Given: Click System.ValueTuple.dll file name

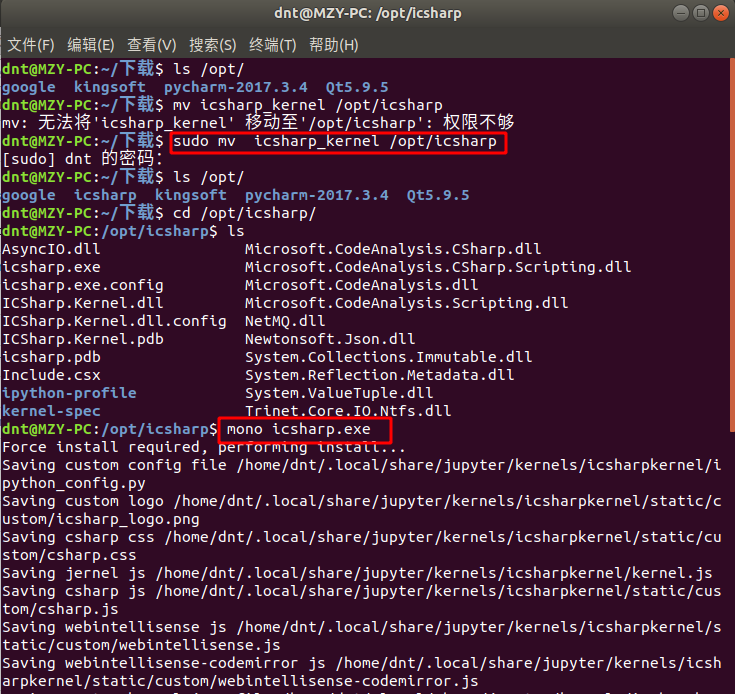Looking at the screenshot, I should tap(339, 393).
